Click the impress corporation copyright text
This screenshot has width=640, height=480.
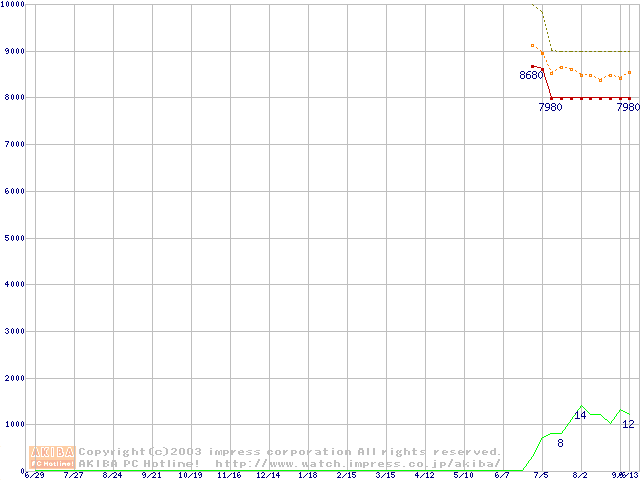(290, 452)
